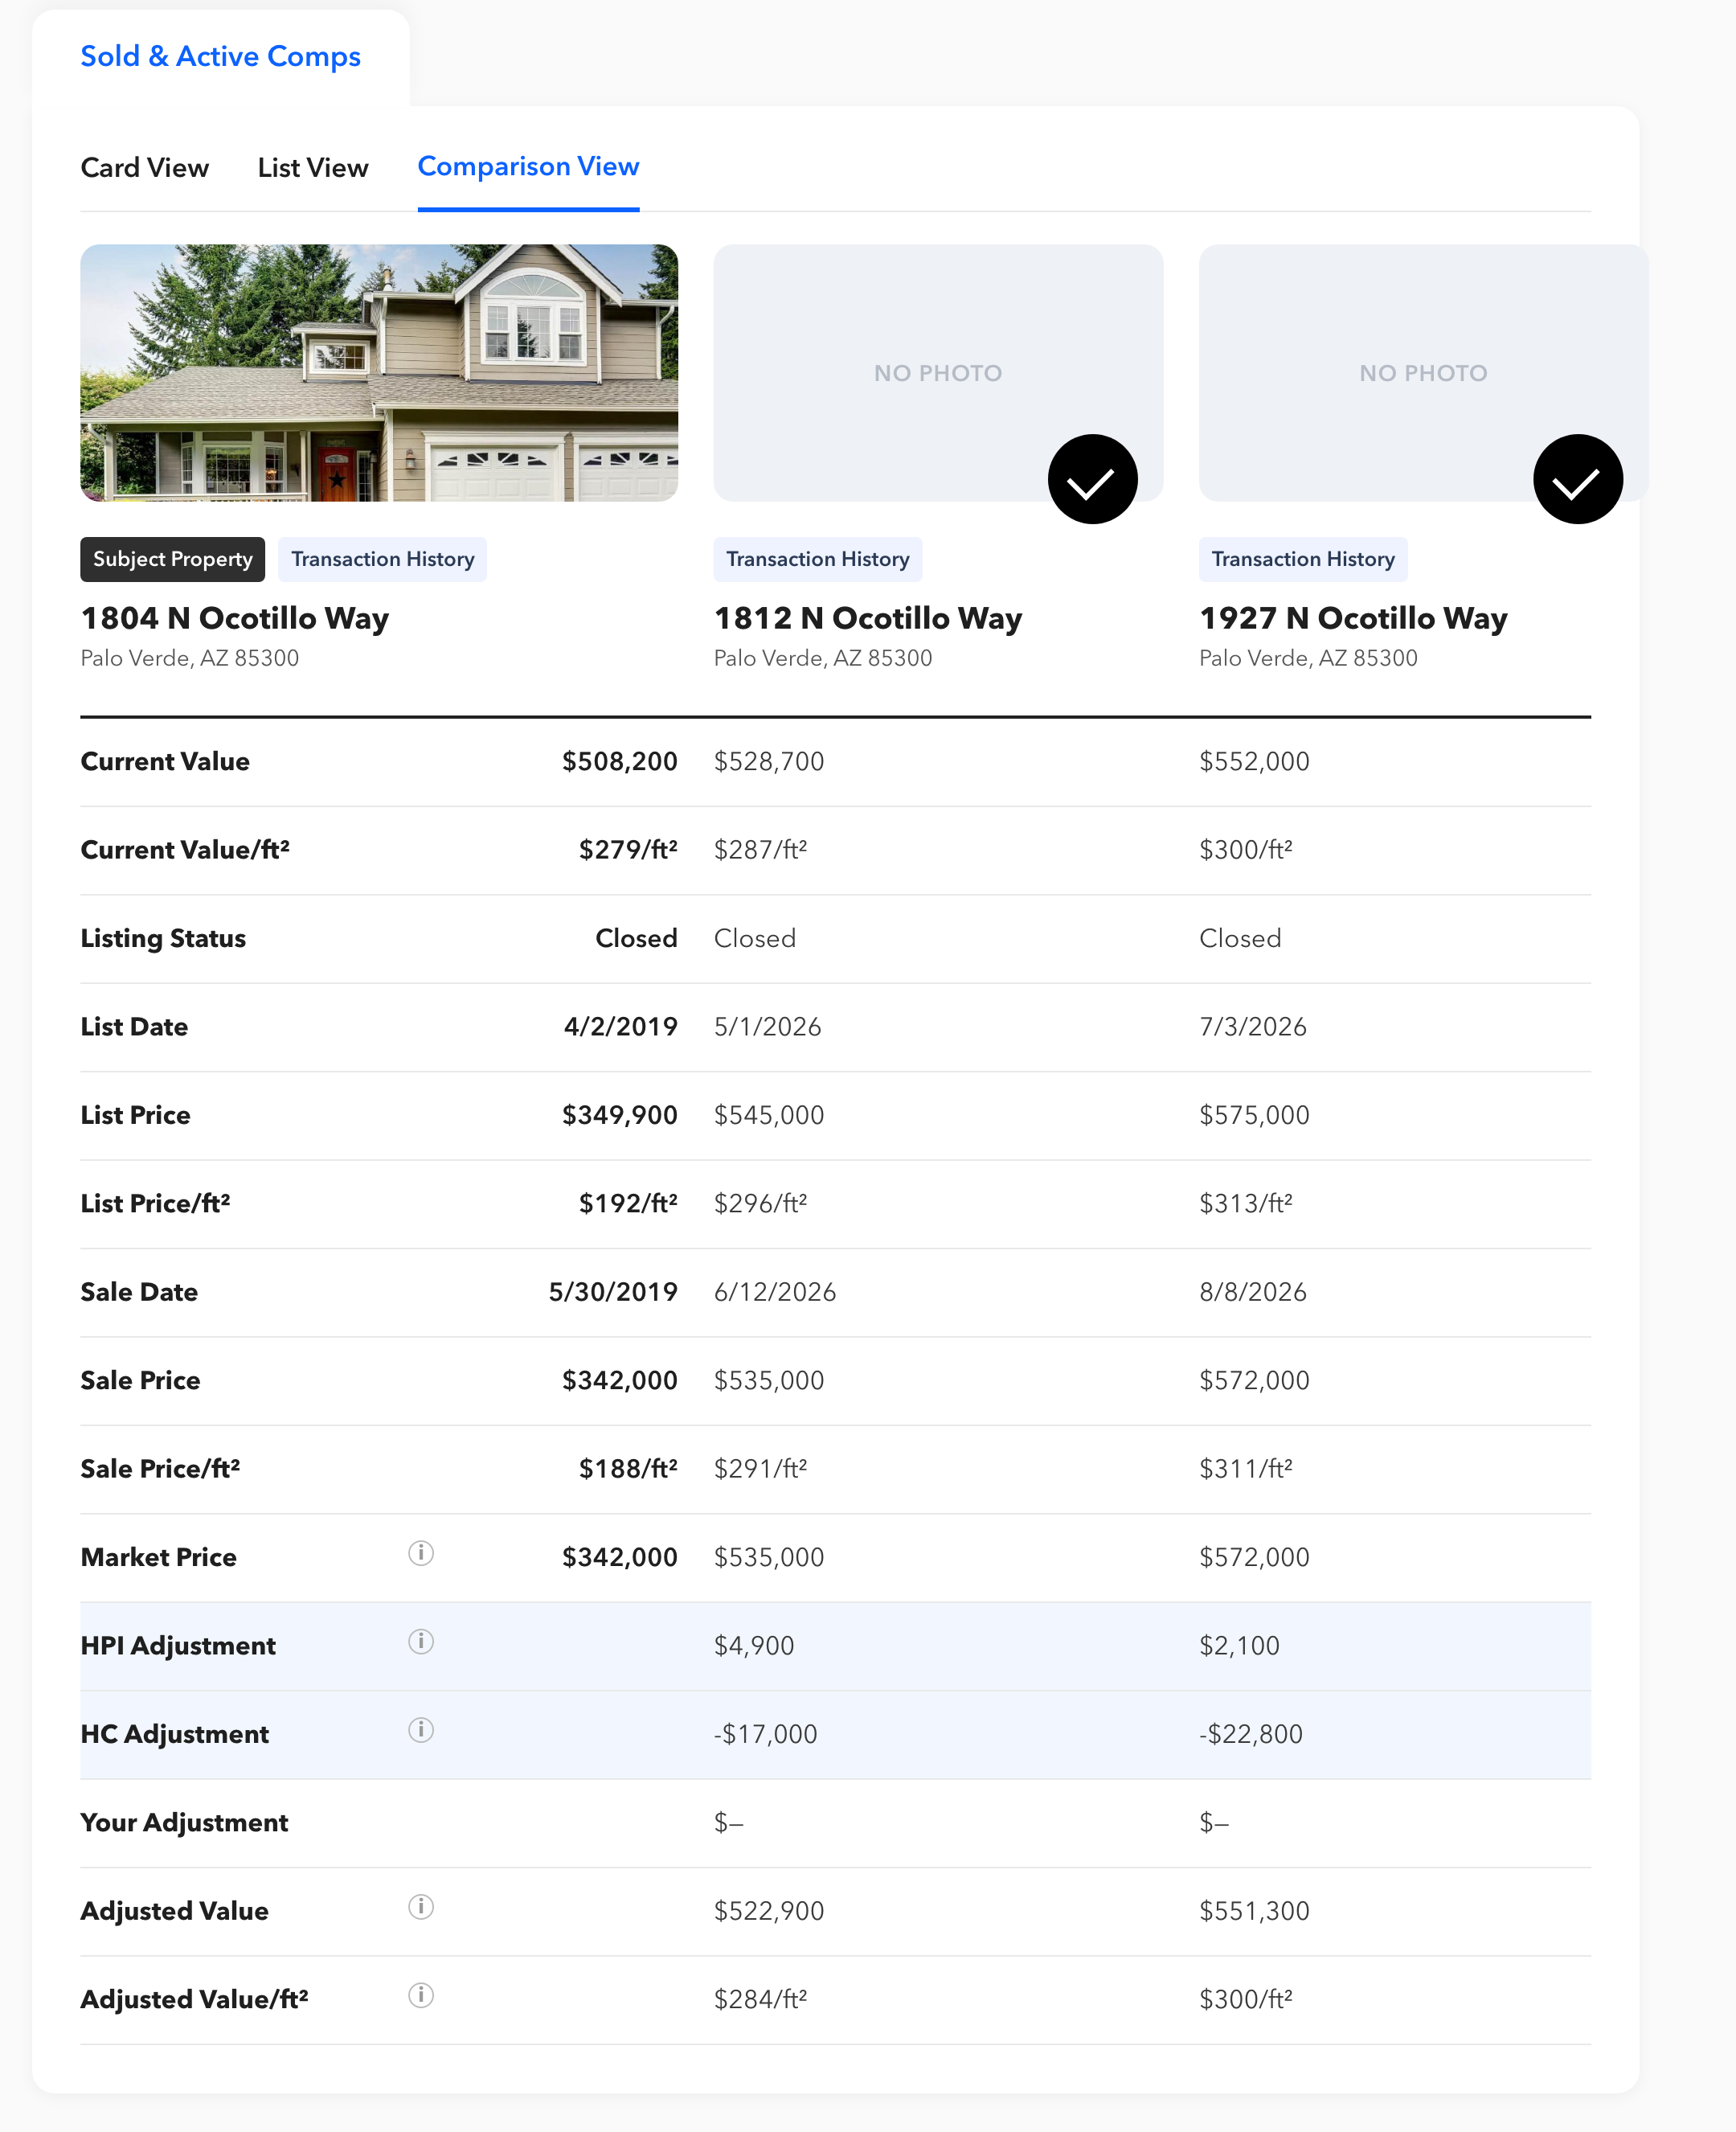Click the HPI Adjustment row label
This screenshot has height=2132, width=1736.
click(x=178, y=1646)
